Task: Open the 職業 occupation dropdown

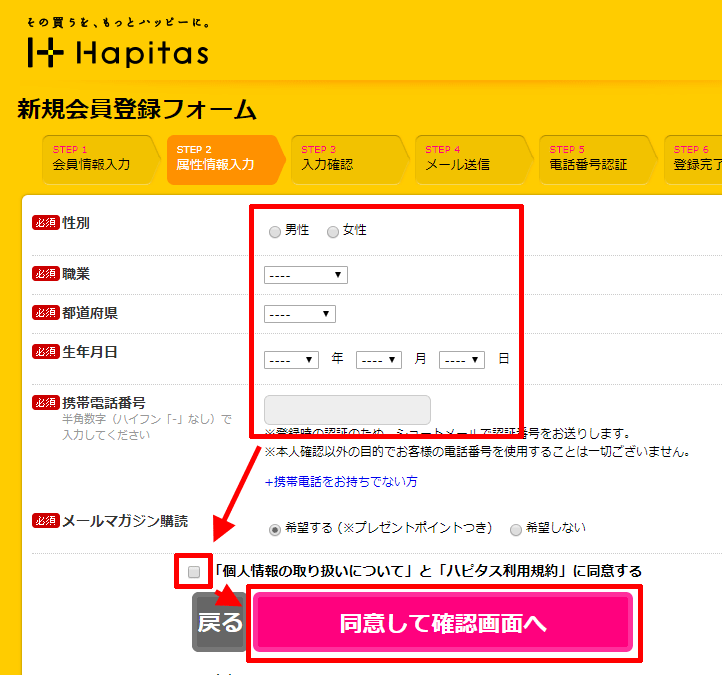Action: [x=306, y=275]
